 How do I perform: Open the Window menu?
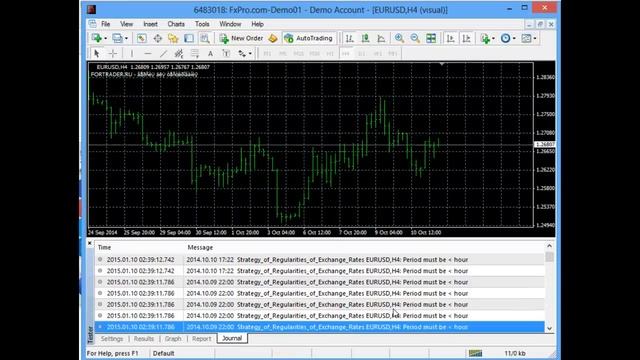pos(230,24)
